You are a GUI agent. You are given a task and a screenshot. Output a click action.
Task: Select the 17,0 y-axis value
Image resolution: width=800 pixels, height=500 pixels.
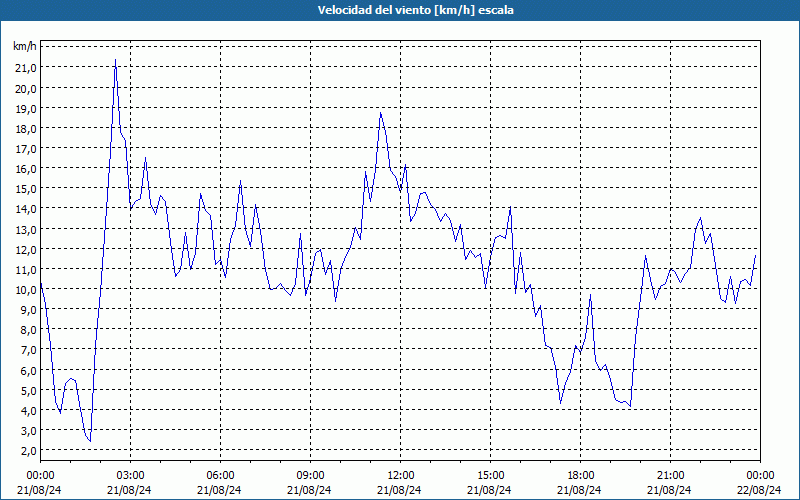coord(26,149)
